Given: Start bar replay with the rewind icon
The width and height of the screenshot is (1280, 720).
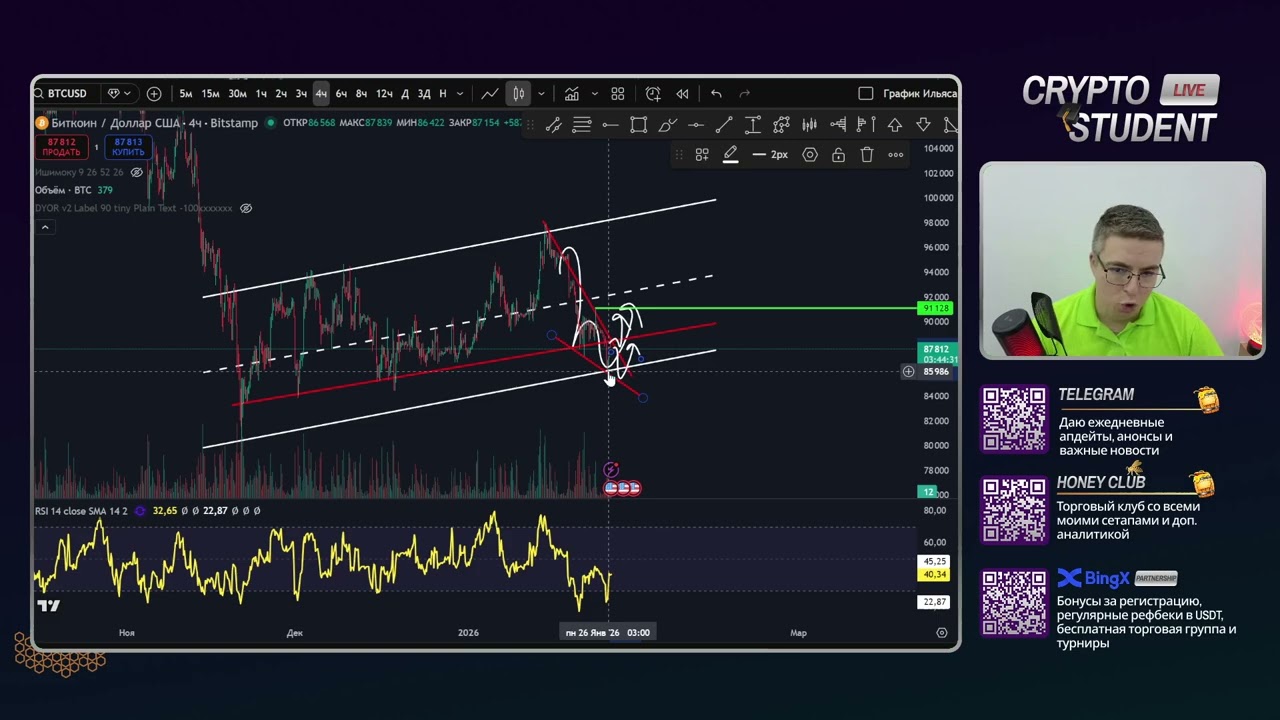Looking at the screenshot, I should 682,93.
